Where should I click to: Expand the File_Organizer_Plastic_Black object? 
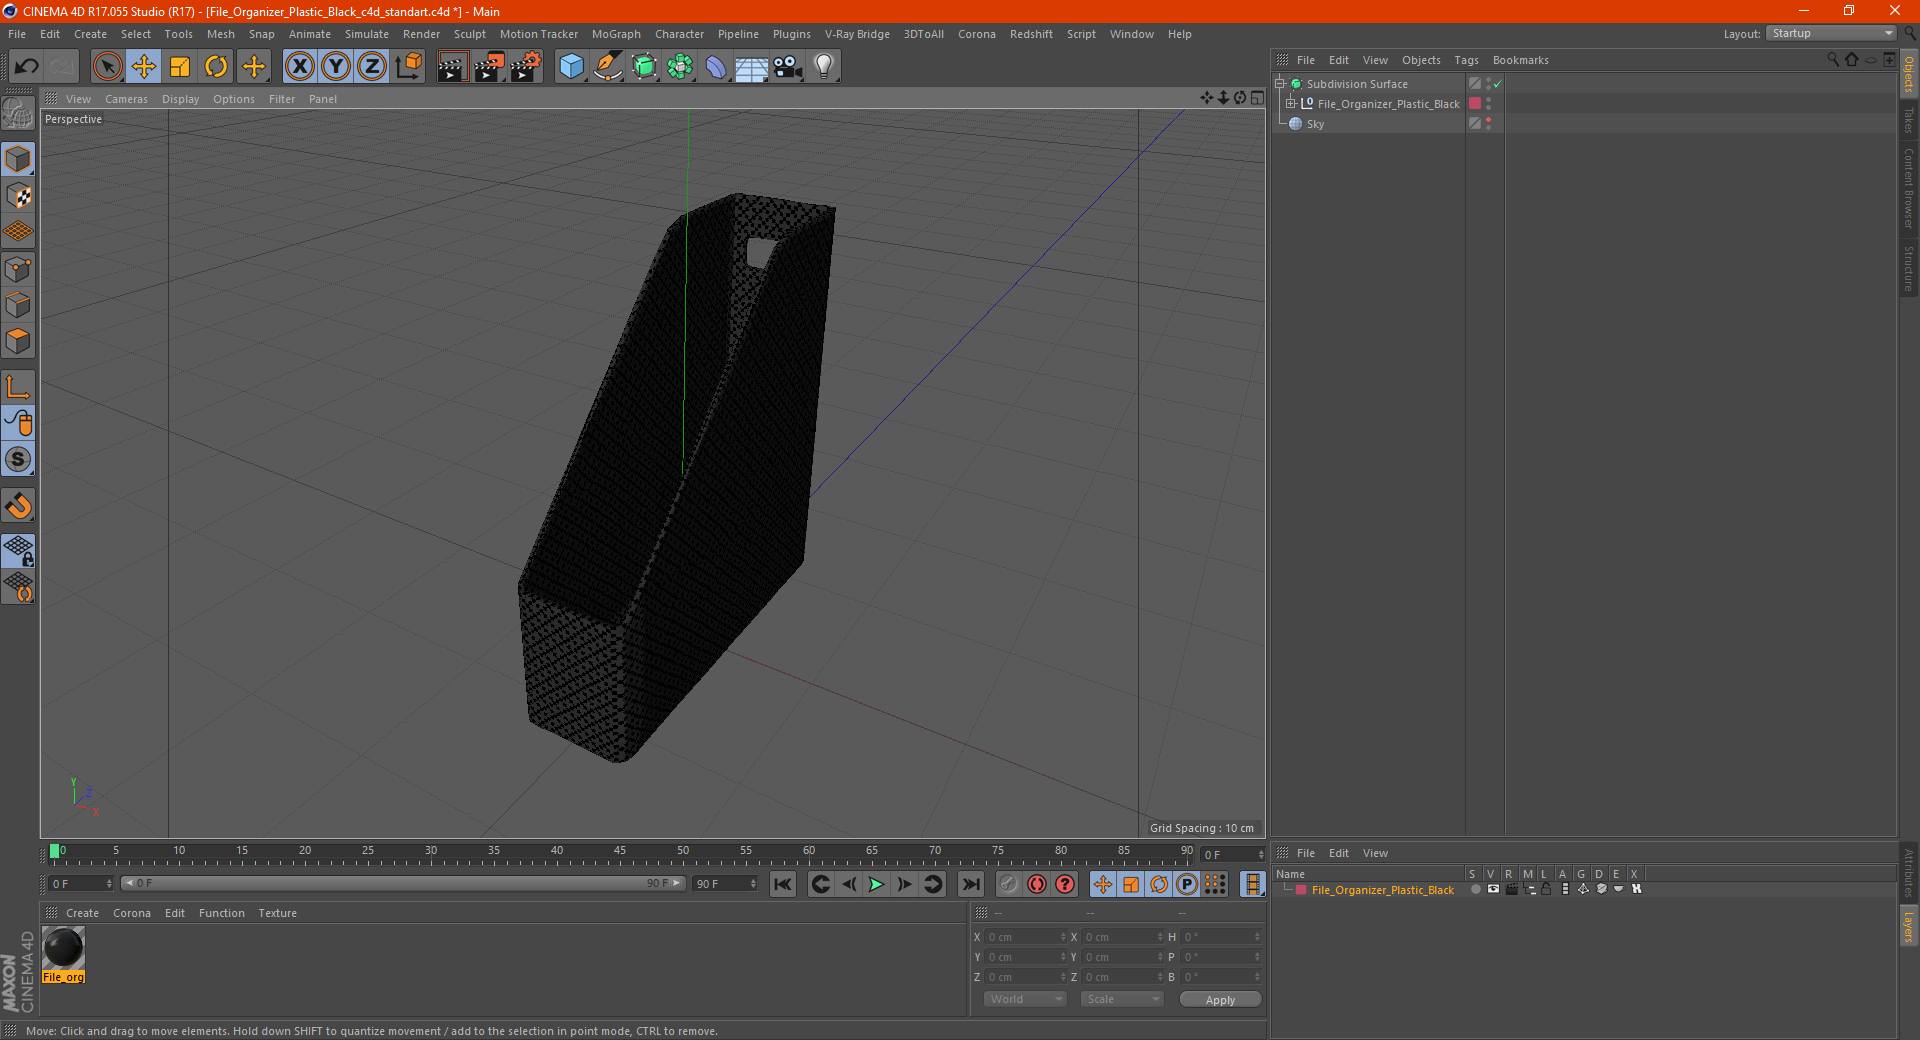coord(1290,104)
